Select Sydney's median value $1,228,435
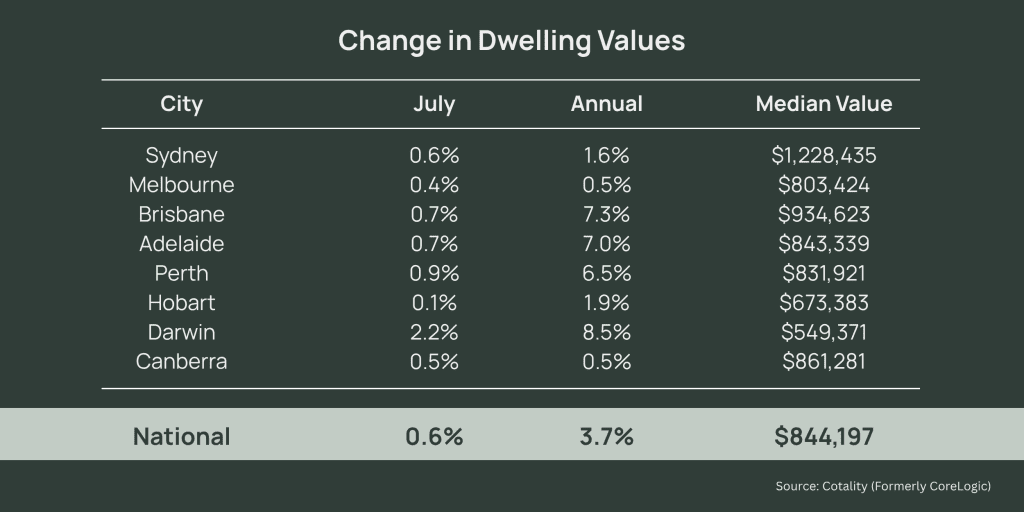1024x512 pixels. click(x=825, y=156)
